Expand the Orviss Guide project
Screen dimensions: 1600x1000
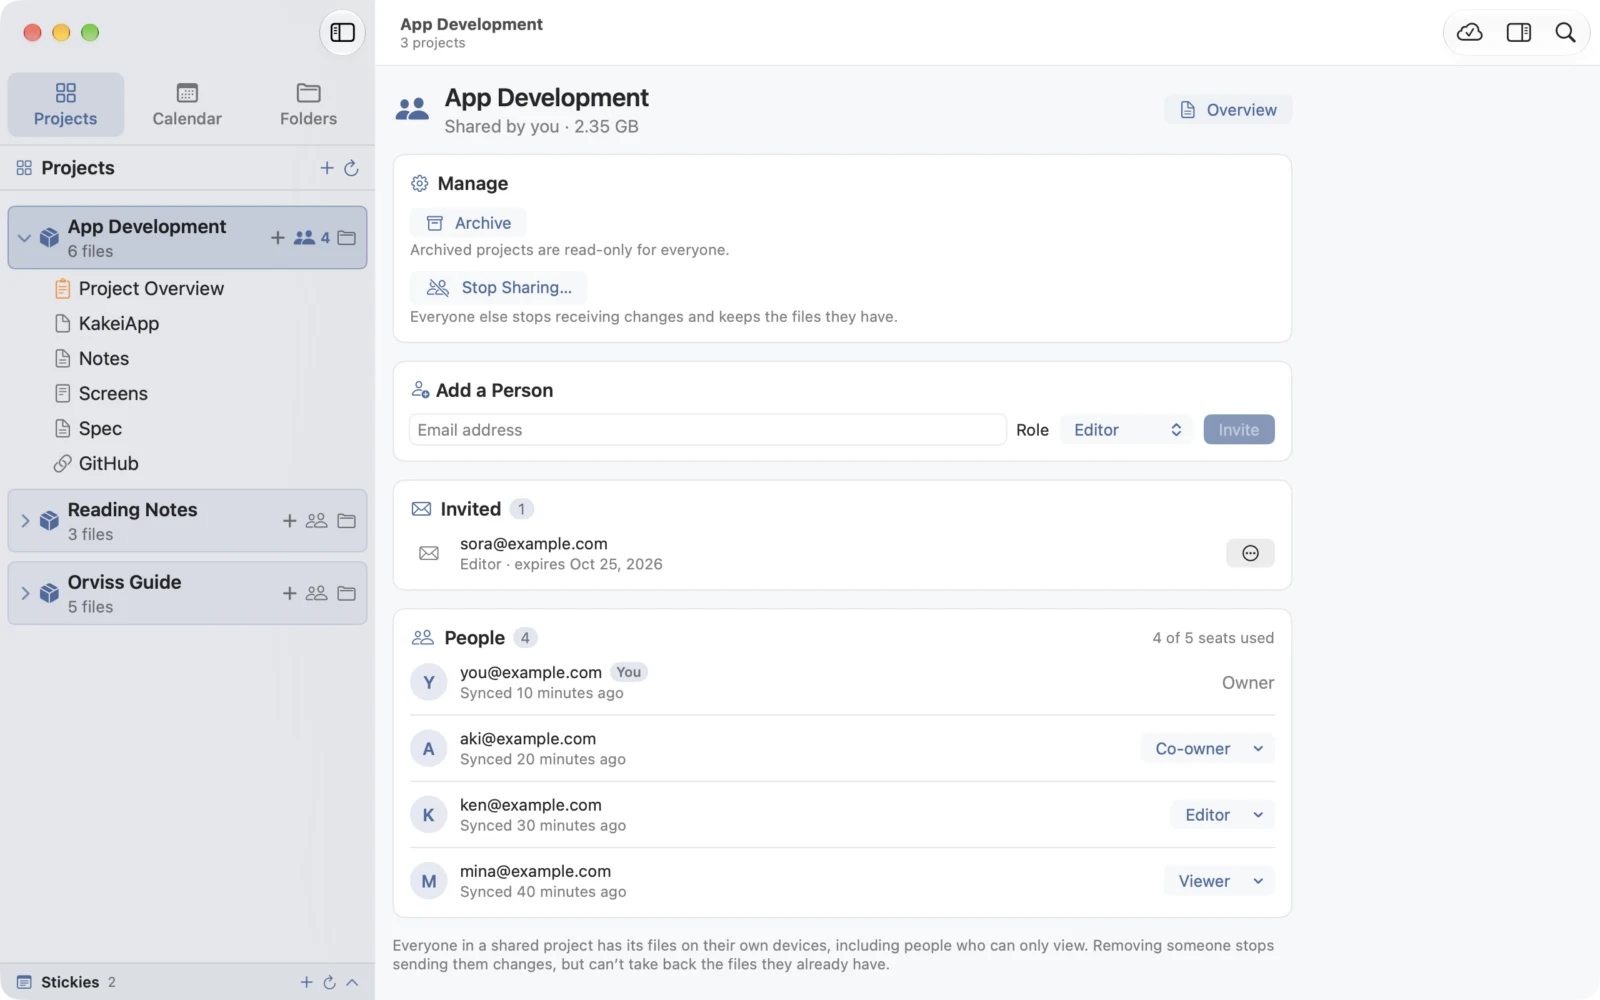[25, 593]
